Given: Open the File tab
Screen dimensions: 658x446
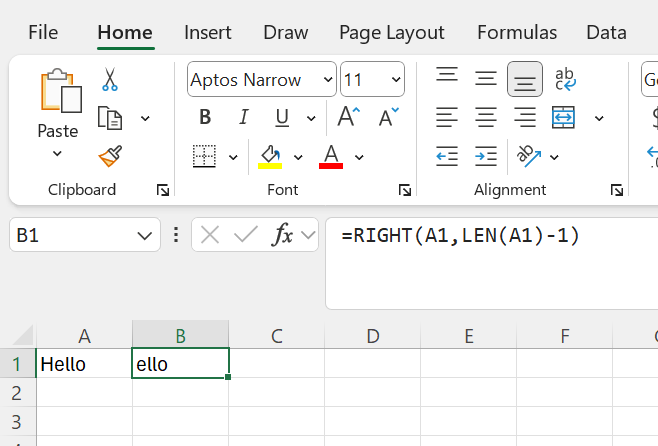Looking at the screenshot, I should pos(43,33).
